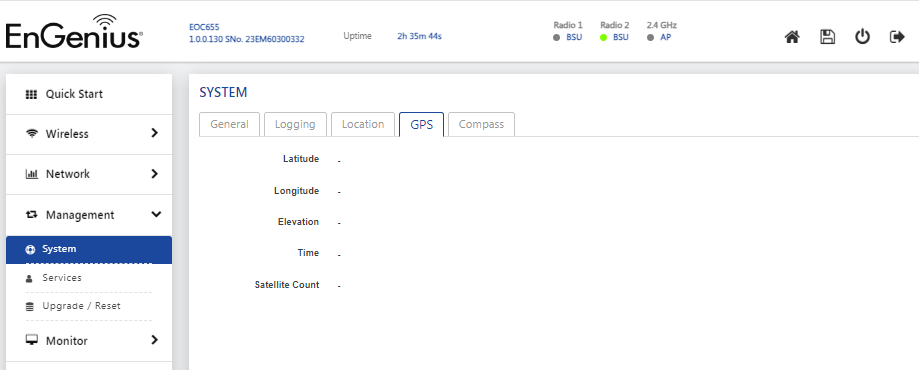Click the Network chart icon in sidebar

[x=32, y=174]
